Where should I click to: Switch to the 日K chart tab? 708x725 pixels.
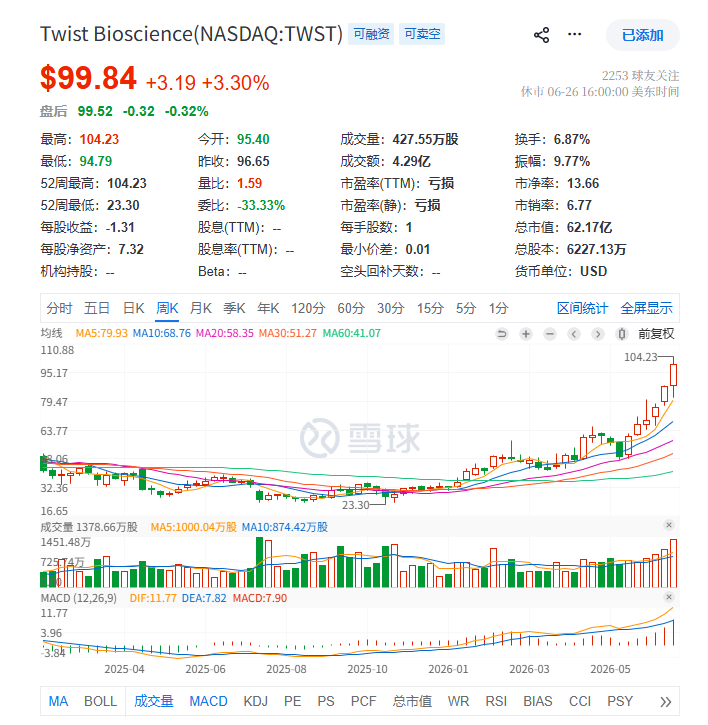(134, 308)
